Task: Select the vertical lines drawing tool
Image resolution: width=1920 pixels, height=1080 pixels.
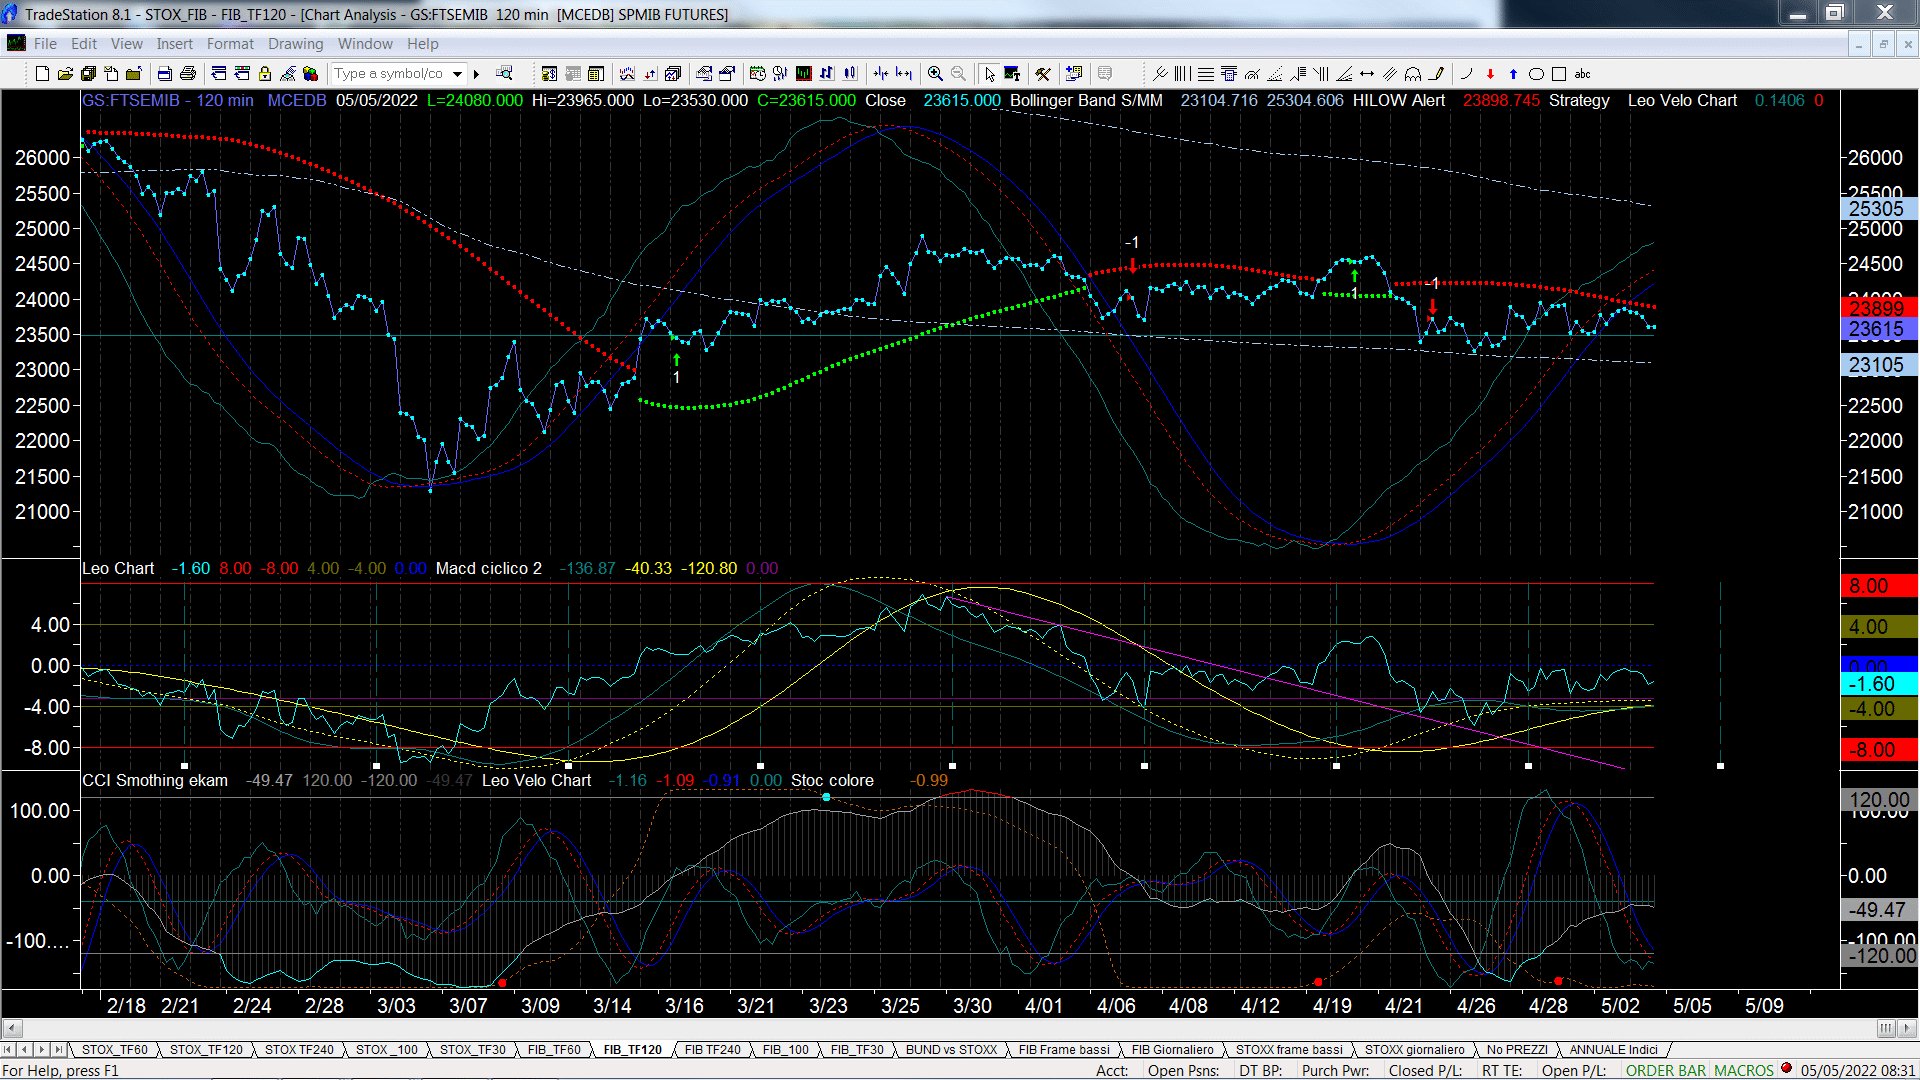Action: tap(1182, 74)
